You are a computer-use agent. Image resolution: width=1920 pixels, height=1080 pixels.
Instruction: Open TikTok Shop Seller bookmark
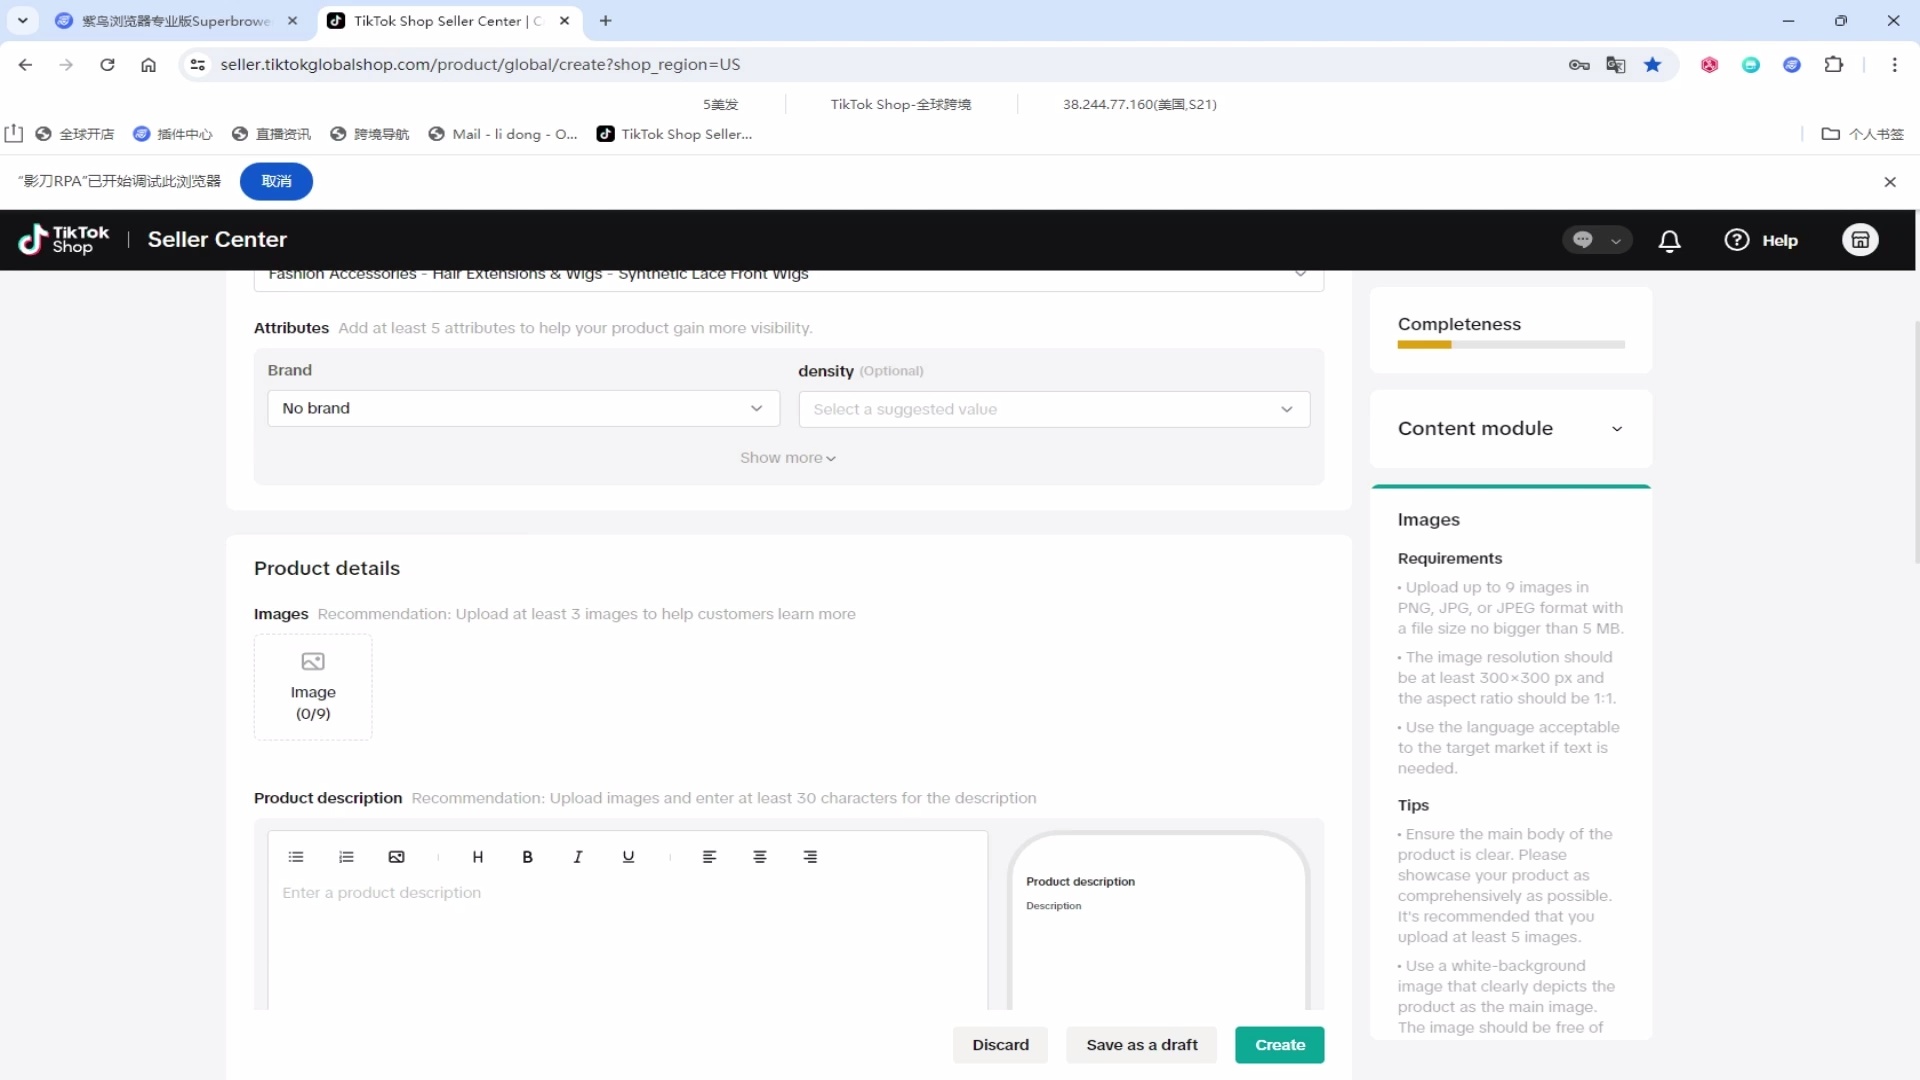675,134
